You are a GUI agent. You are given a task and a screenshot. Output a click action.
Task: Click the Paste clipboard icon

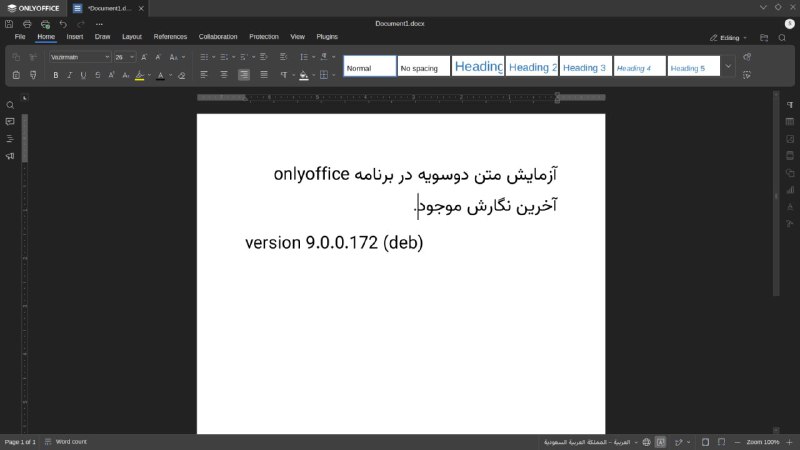coord(16,75)
